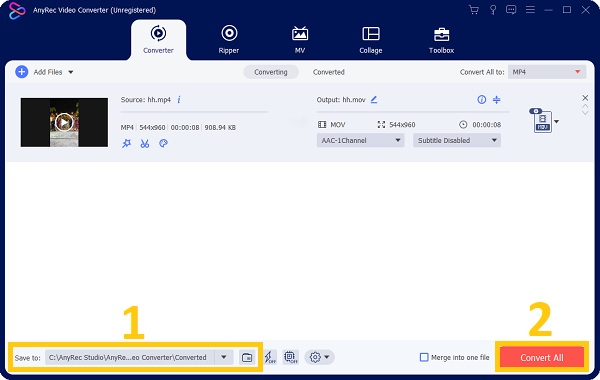This screenshot has width=600, height=380.
Task: Click the output duration 00:00:08
Action: [486, 125]
